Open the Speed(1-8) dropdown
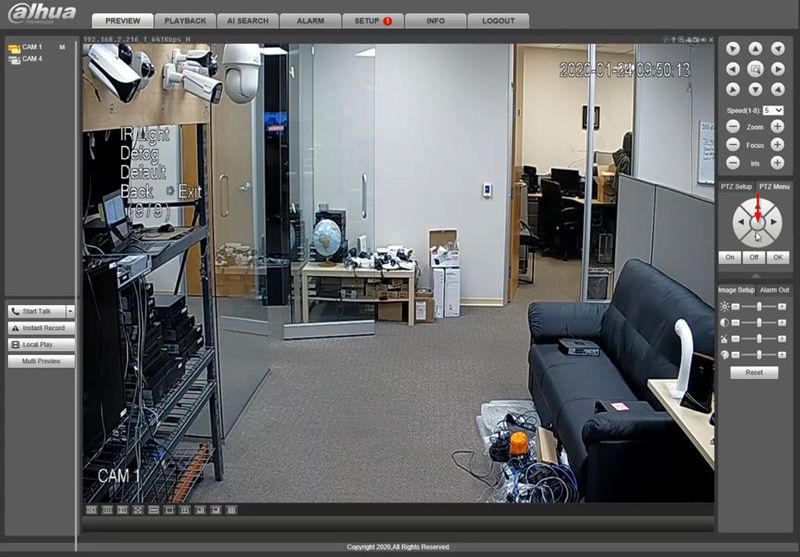The image size is (800, 557). pyautogui.click(x=773, y=110)
